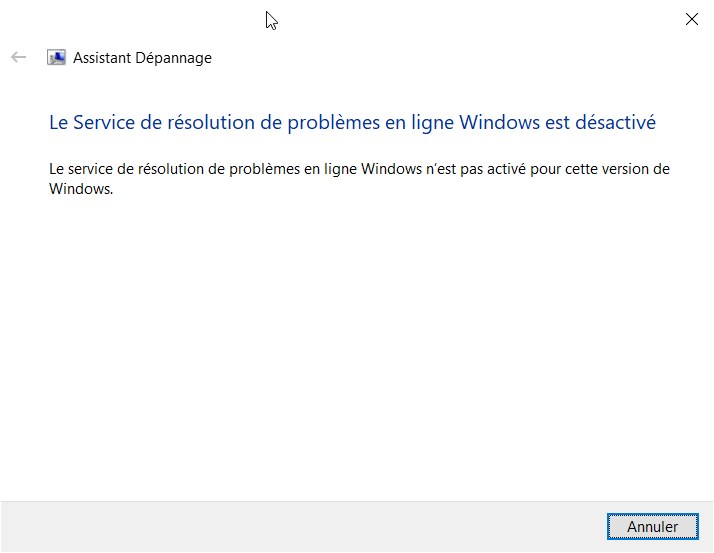Click "Le service" starting the black paragraph
Screen dimensions: 714x553
pyautogui.click(x=81, y=169)
